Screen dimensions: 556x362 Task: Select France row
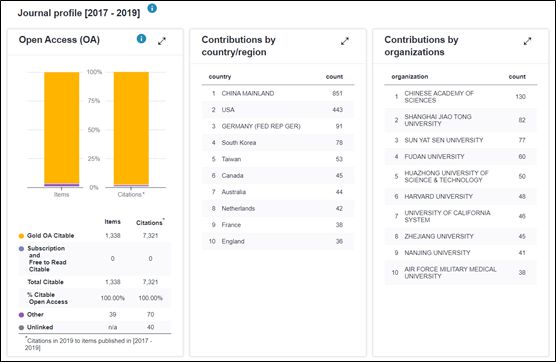tap(278, 225)
